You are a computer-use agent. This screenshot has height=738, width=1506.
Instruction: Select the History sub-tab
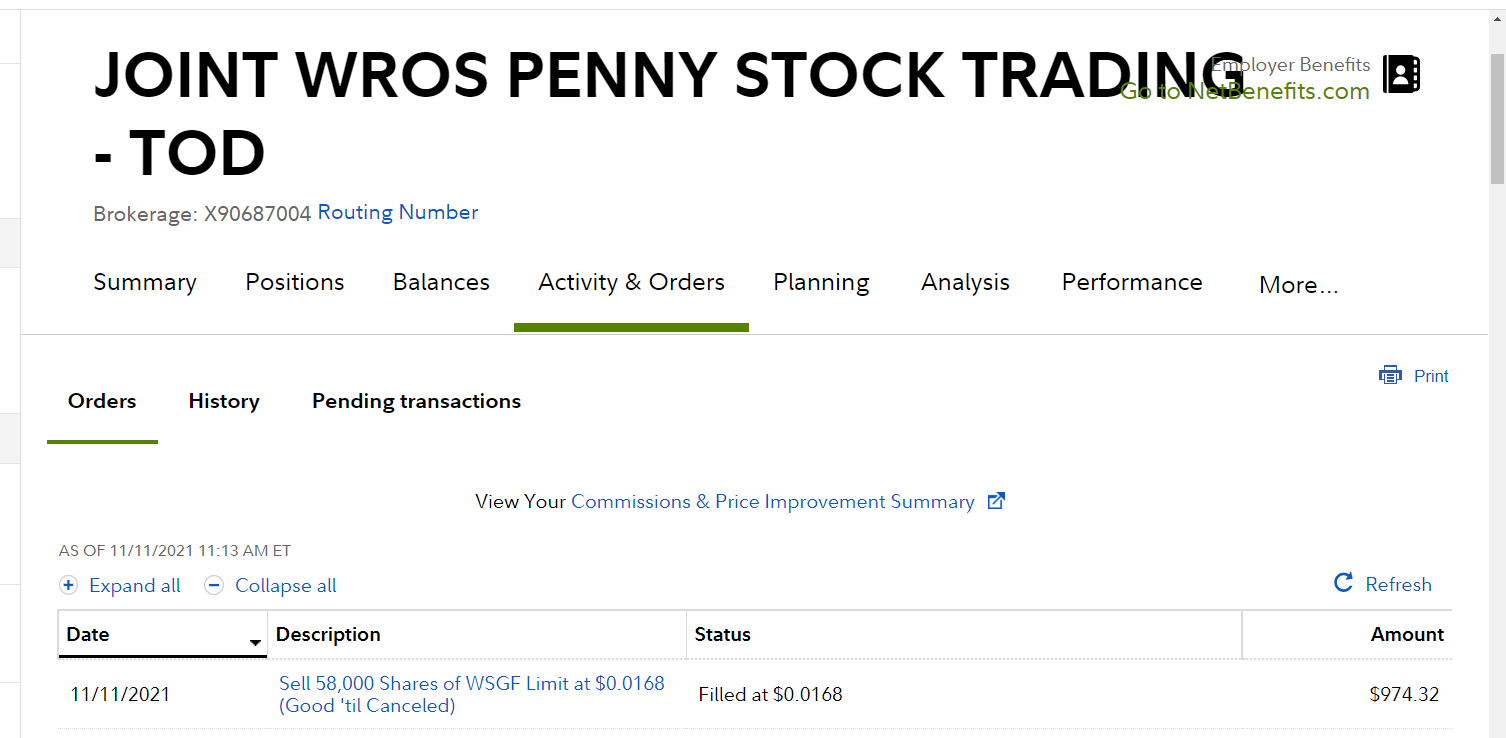click(224, 401)
